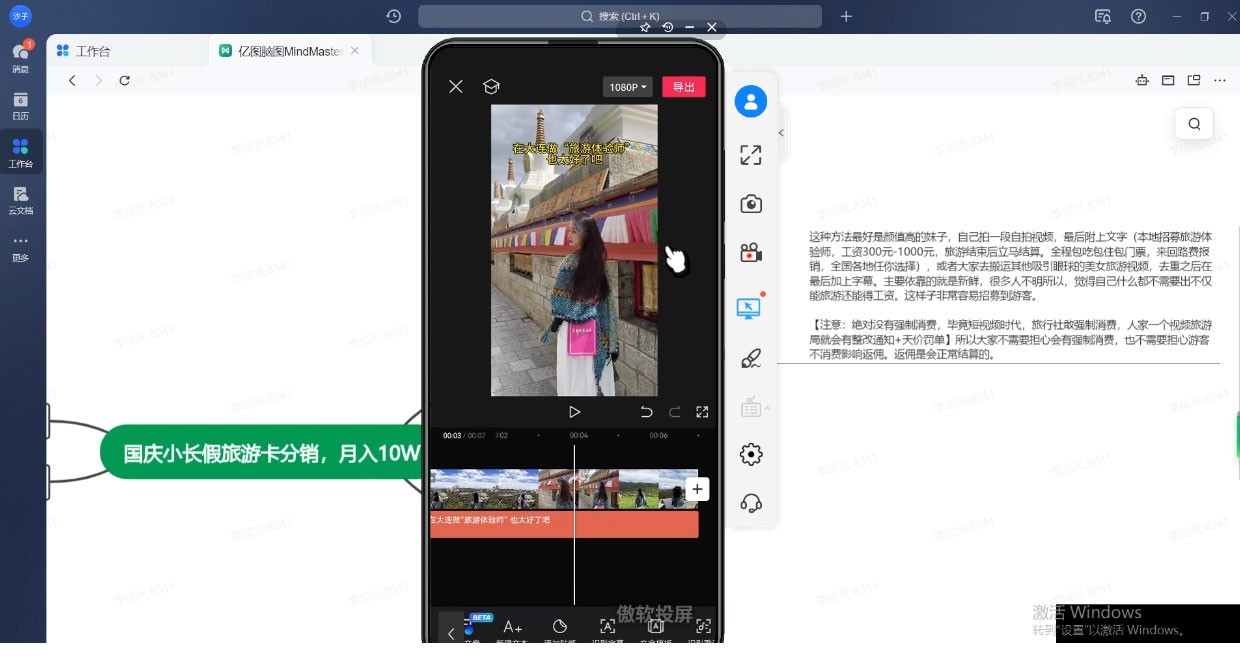Play the video preview
Screen dimensions: 1240x666
pyautogui.click(x=574, y=412)
